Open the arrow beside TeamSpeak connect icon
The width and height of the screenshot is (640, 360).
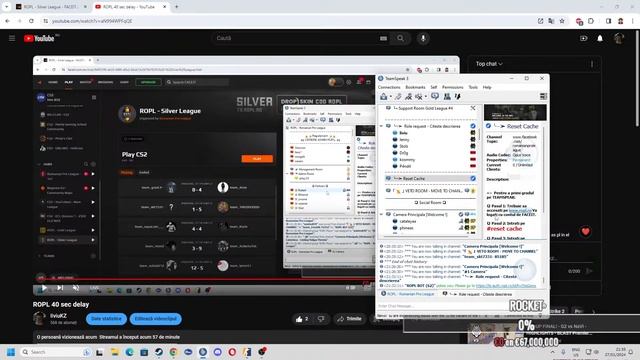(391, 97)
